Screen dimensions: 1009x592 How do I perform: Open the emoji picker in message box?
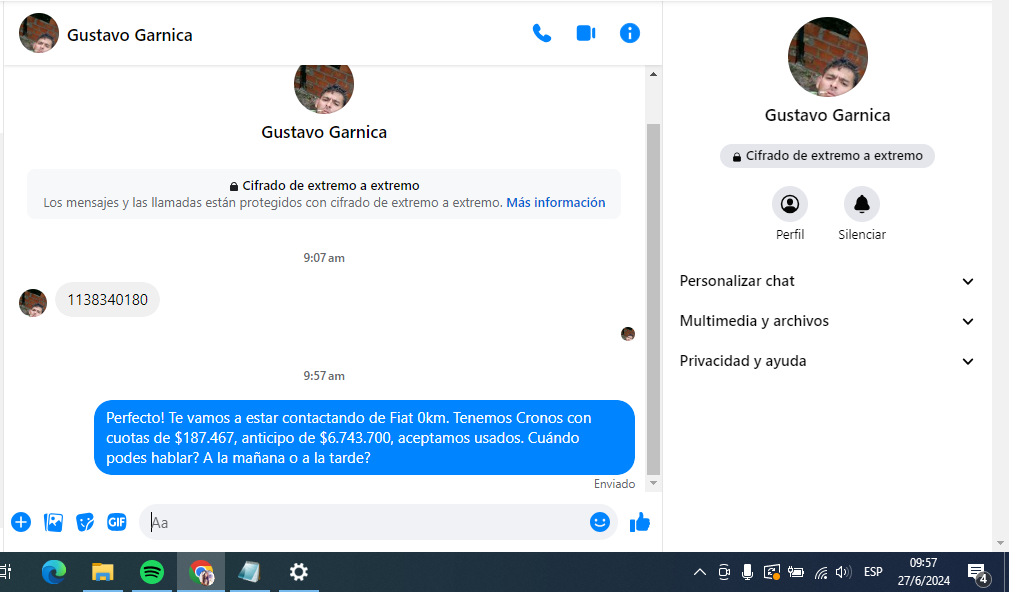(x=600, y=522)
